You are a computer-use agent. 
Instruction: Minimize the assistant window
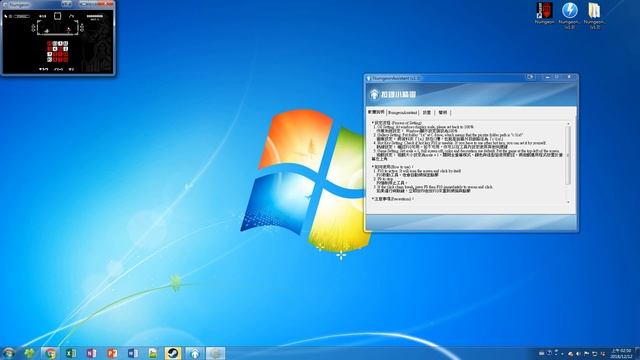pyautogui.click(x=547, y=77)
